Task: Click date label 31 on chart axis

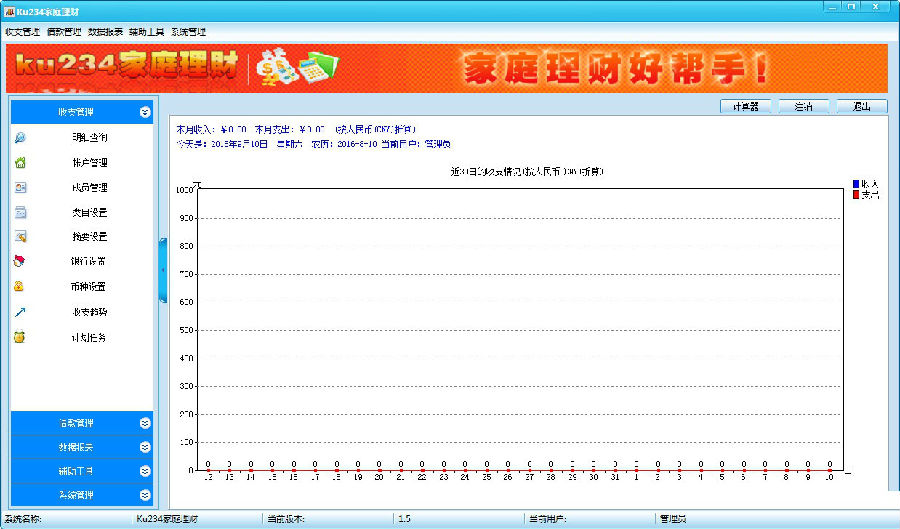Action: (x=615, y=477)
